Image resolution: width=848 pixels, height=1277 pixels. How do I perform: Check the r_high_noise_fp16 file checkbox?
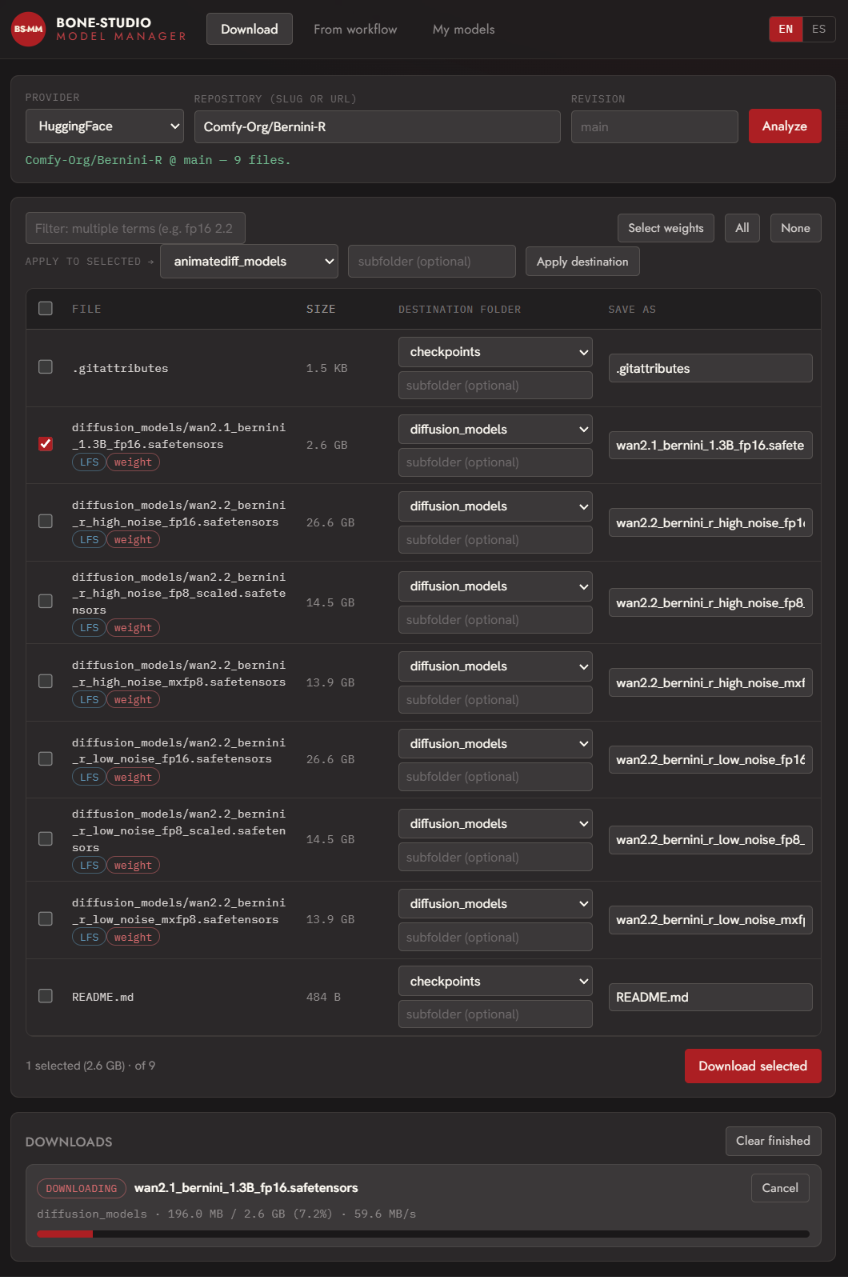tap(45, 521)
